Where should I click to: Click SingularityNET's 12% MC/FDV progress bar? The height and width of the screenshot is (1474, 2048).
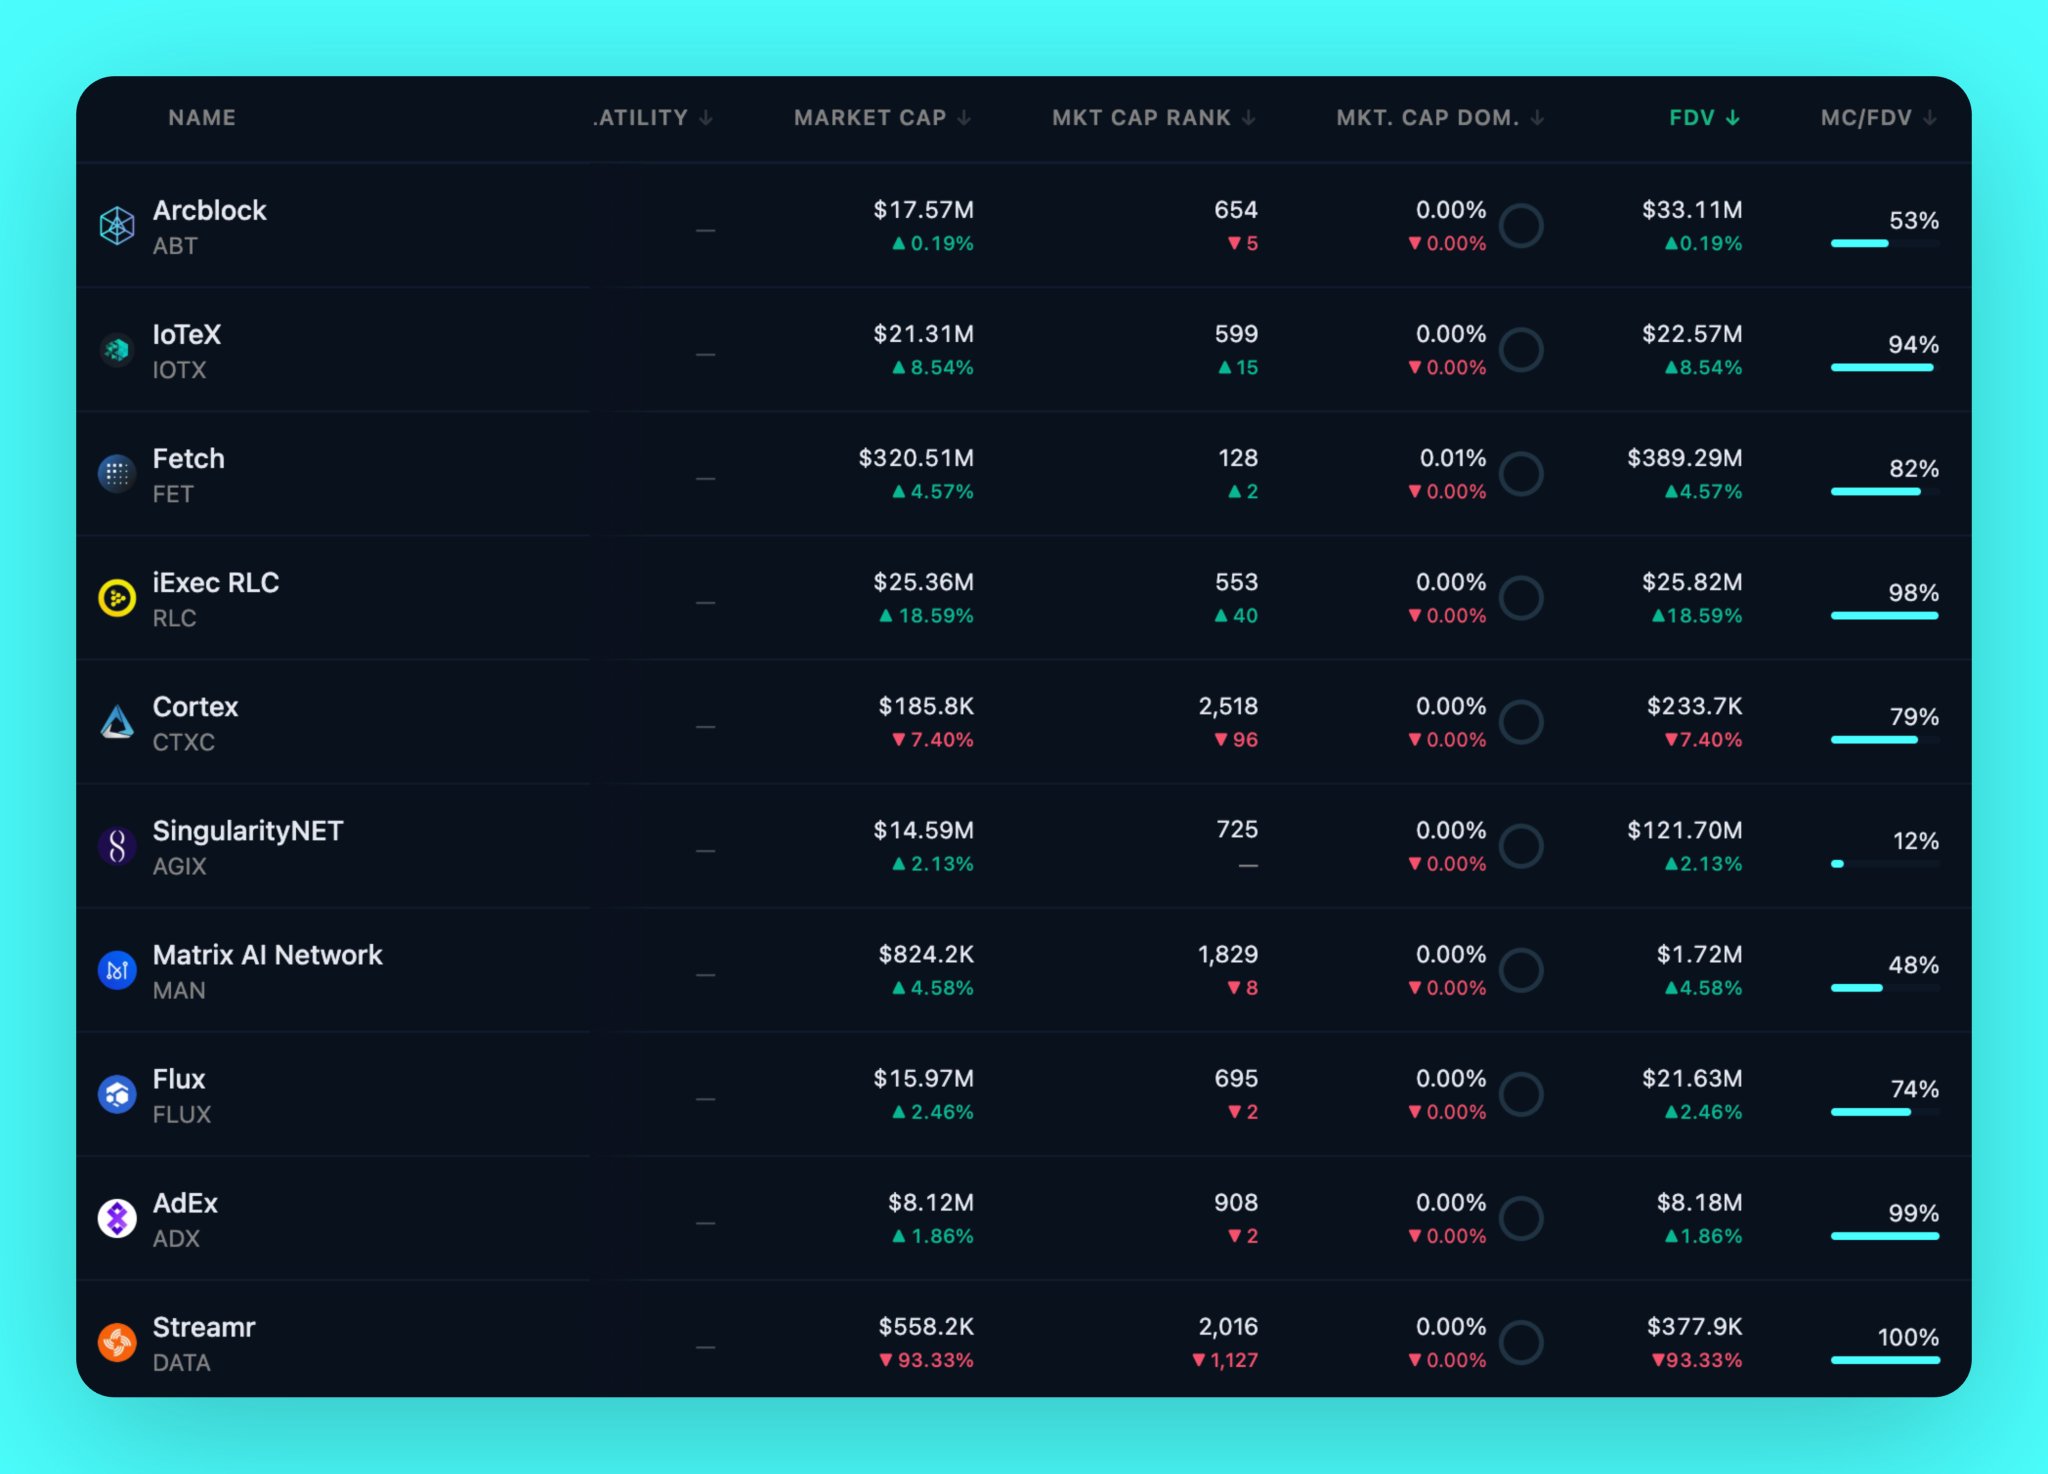tap(1885, 864)
